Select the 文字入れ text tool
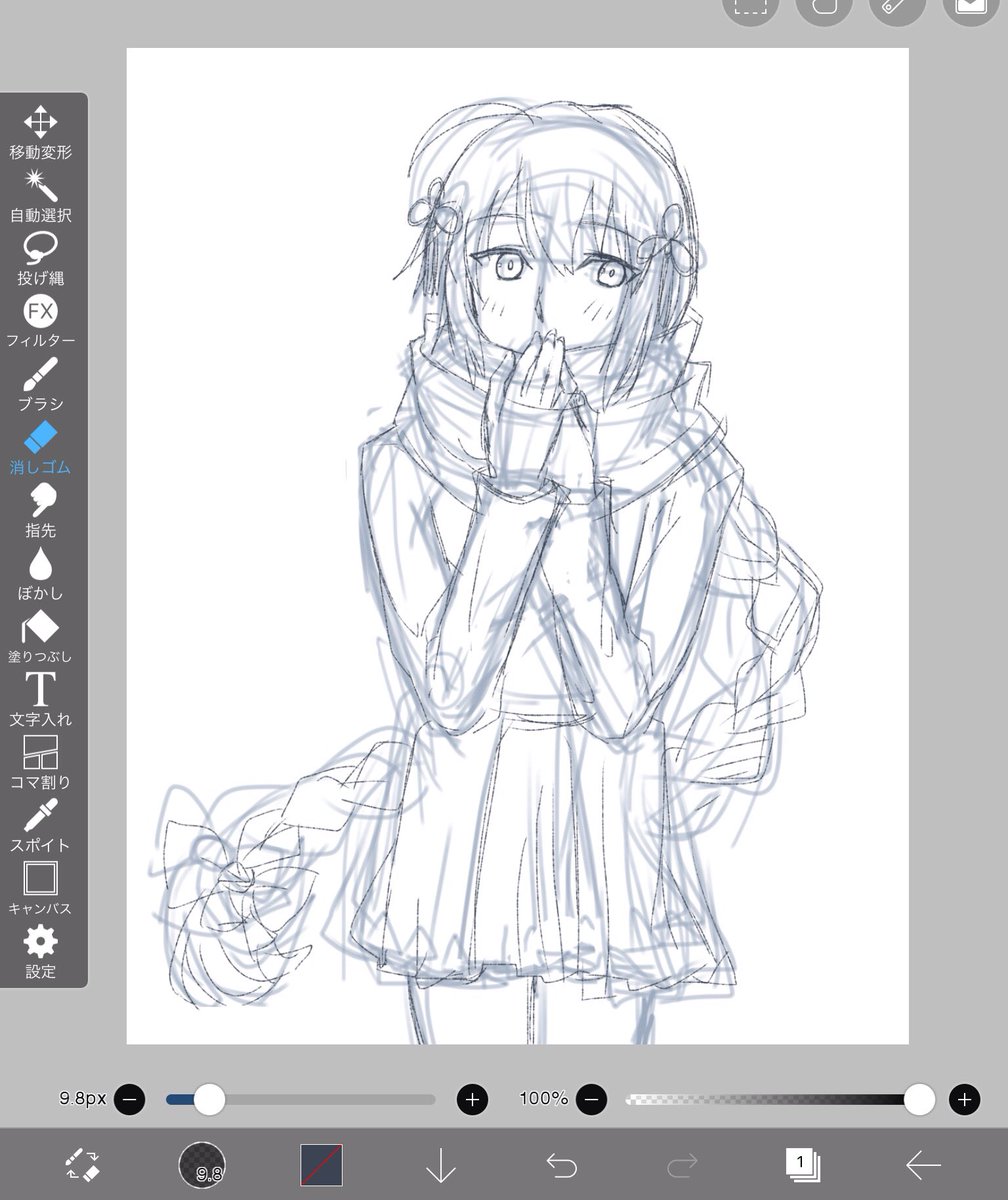This screenshot has height=1200, width=1008. click(x=41, y=699)
